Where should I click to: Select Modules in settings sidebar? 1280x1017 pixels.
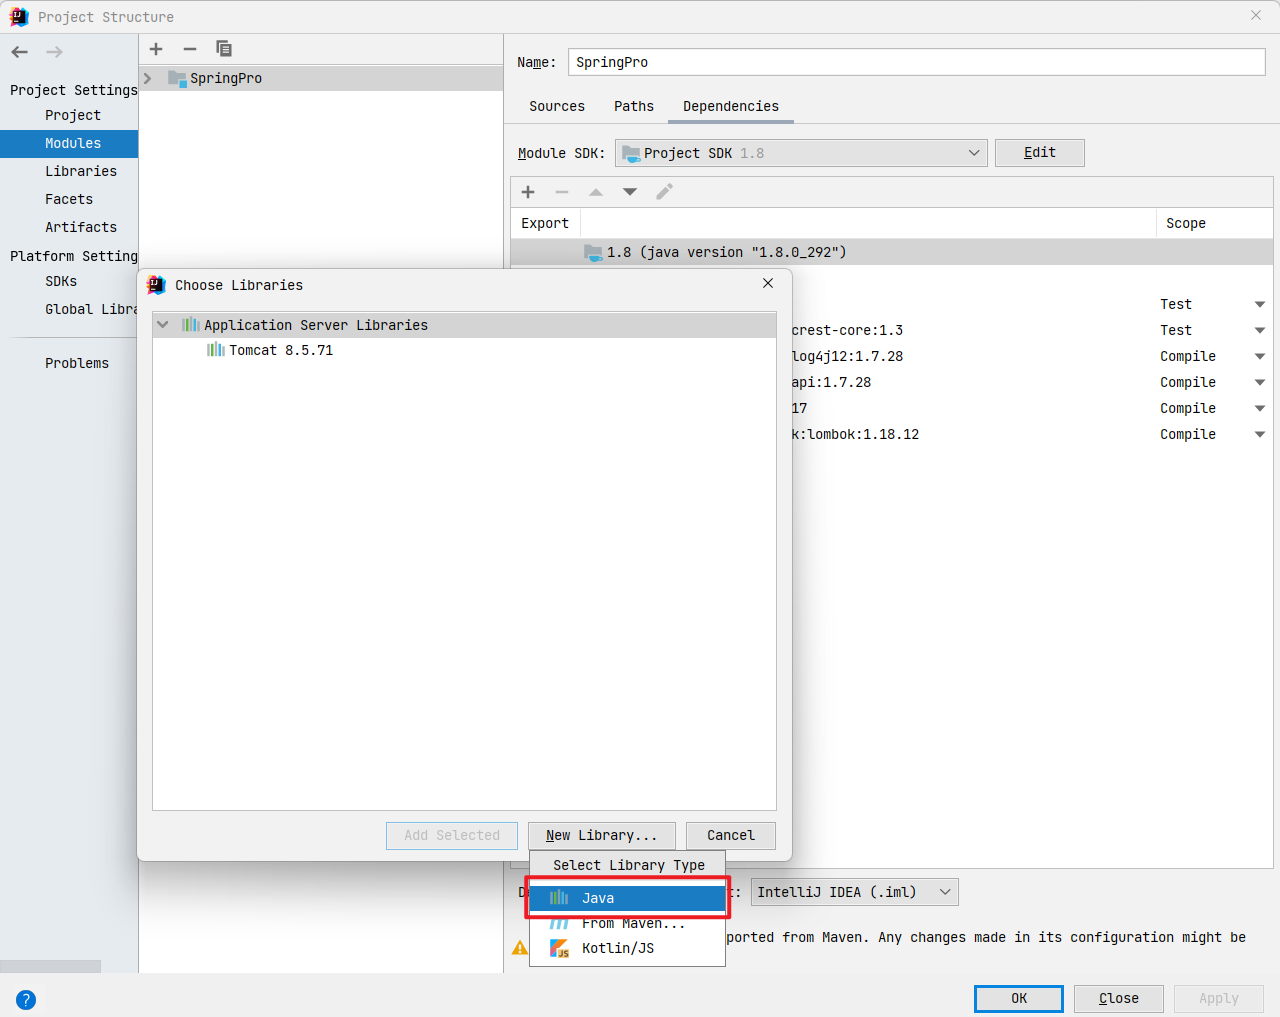tap(69, 143)
